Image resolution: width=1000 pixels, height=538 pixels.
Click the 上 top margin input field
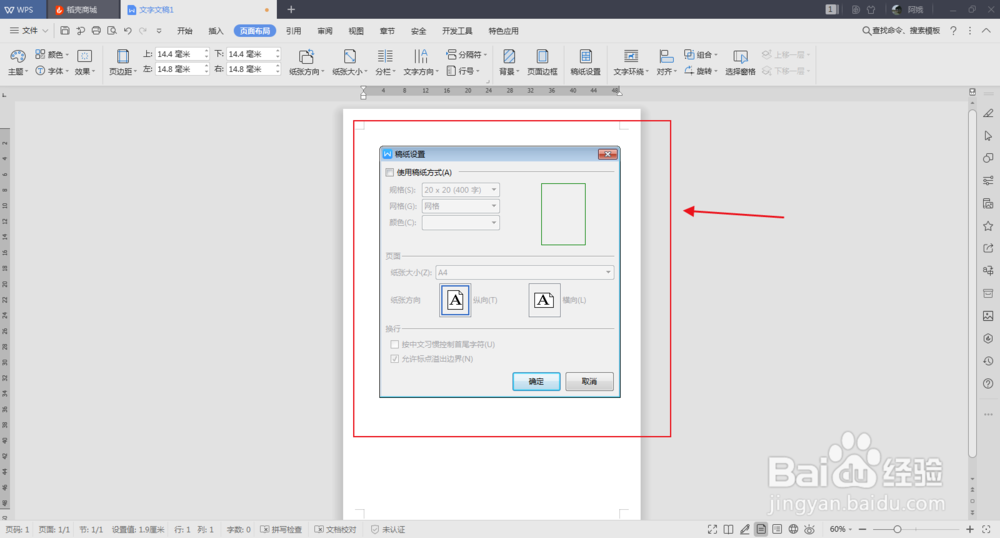tap(181, 54)
